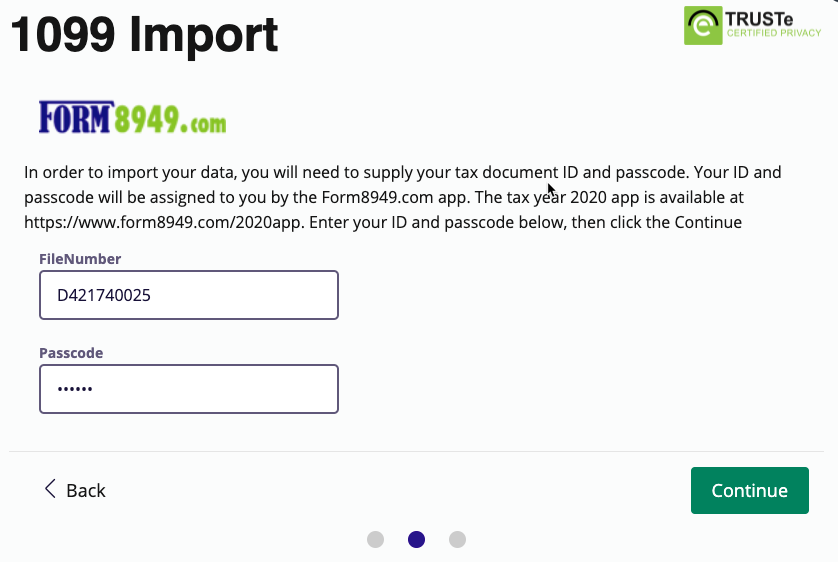
Task: Open the https://www.form8949.com/2020app URL text
Action: pos(164,222)
